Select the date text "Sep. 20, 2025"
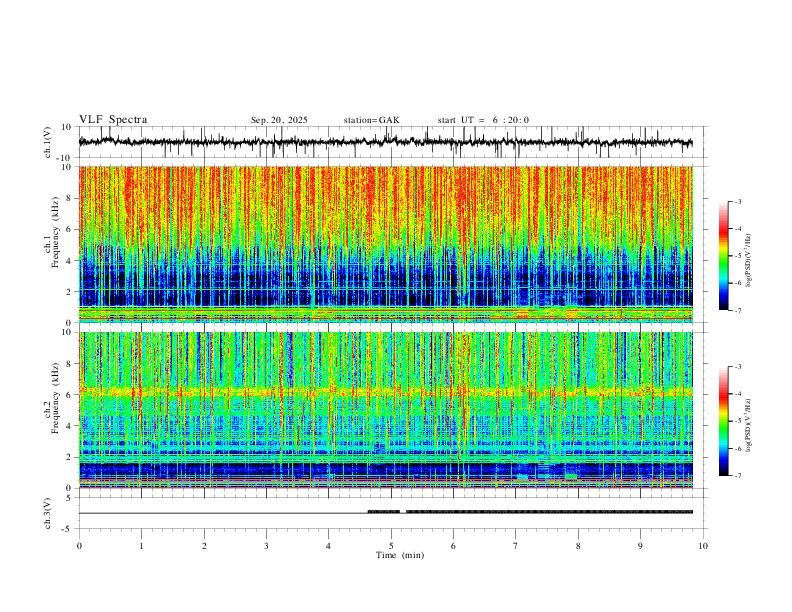Screen dimensions: 792x612 click(279, 120)
